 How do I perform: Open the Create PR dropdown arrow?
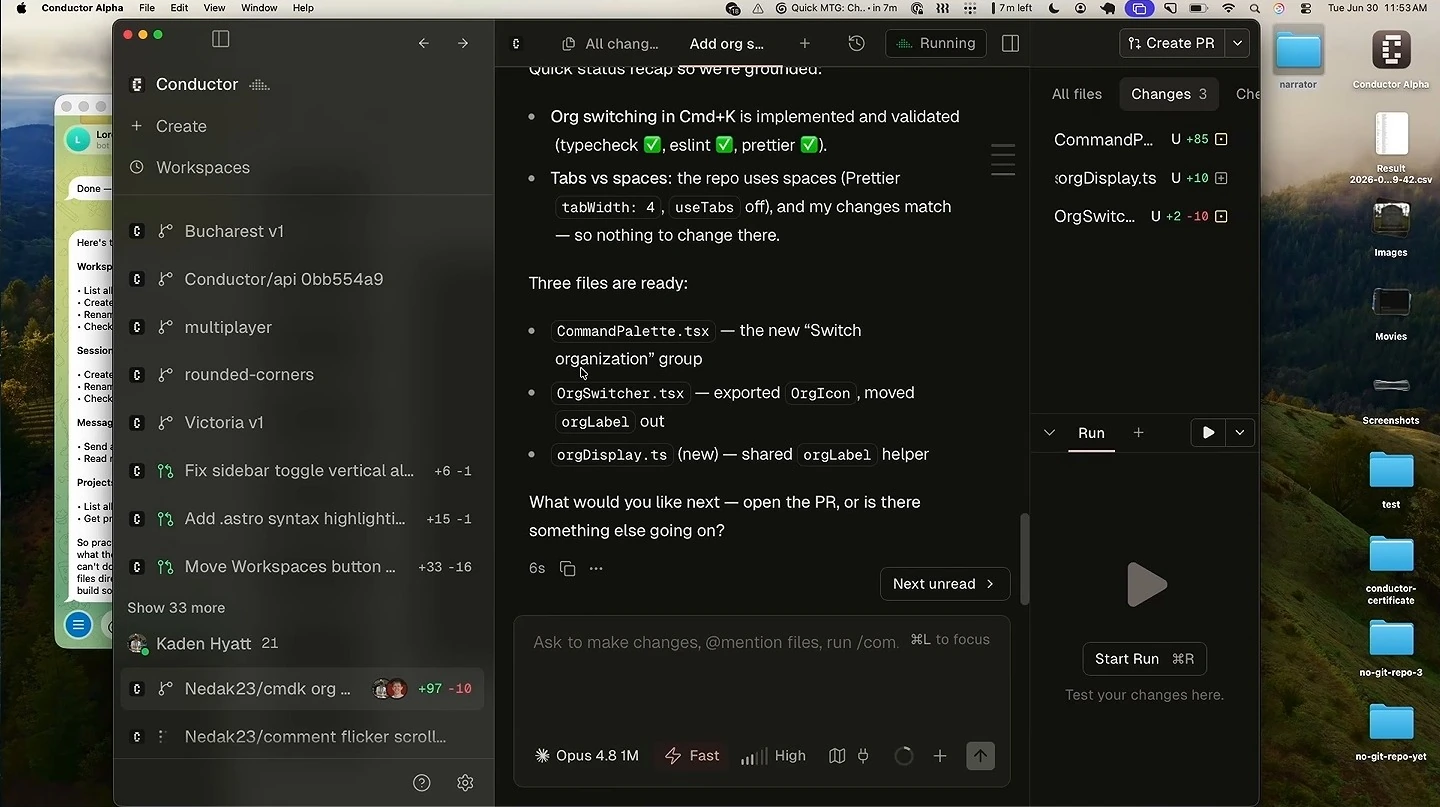click(1238, 43)
